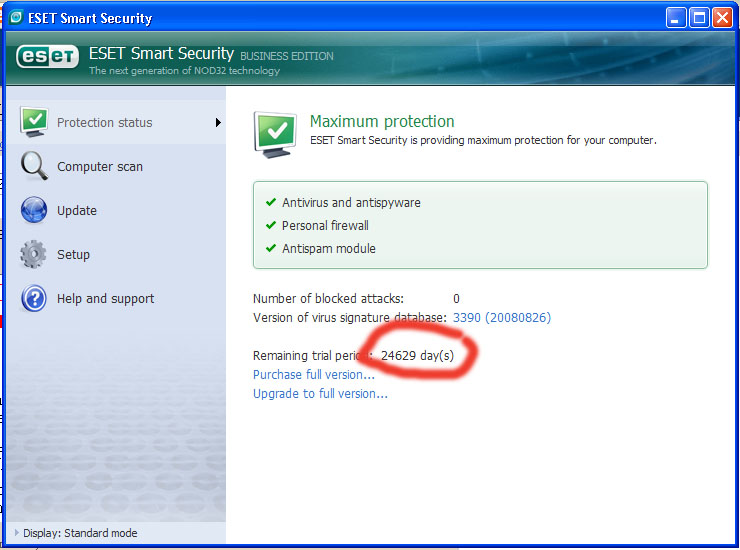Click the Maximum protection heading
The width and height of the screenshot is (740, 550).
(382, 121)
